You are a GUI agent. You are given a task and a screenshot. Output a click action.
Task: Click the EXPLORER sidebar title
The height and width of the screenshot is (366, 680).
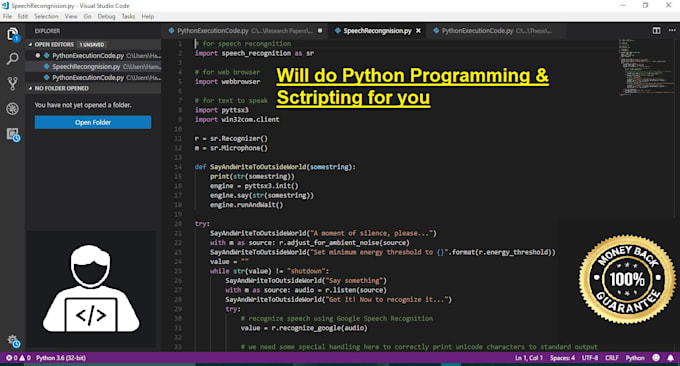pos(47,31)
